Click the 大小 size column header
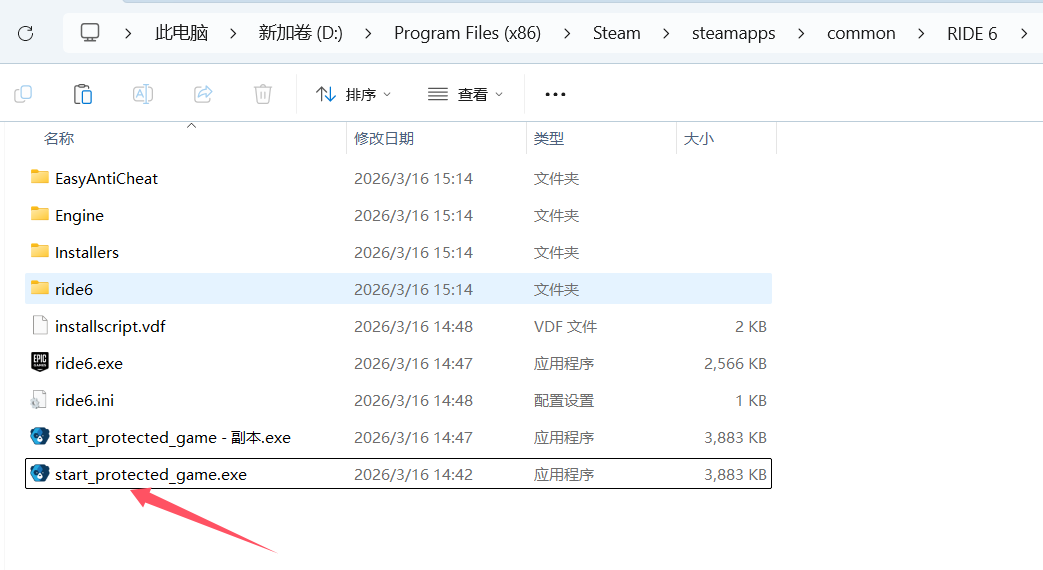The width and height of the screenshot is (1043, 570). coord(698,139)
